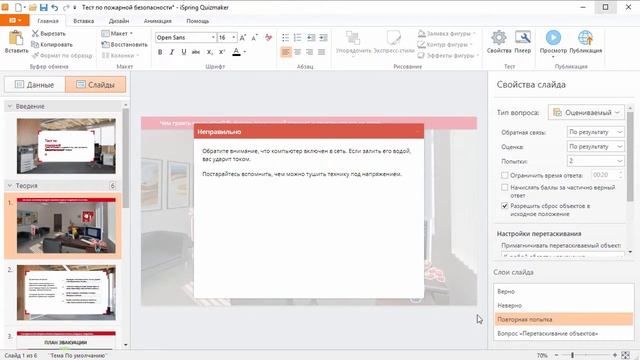Fit slide to window icon in status bar
Image resolution: width=640 pixels, height=360 pixels.
tap(626, 356)
